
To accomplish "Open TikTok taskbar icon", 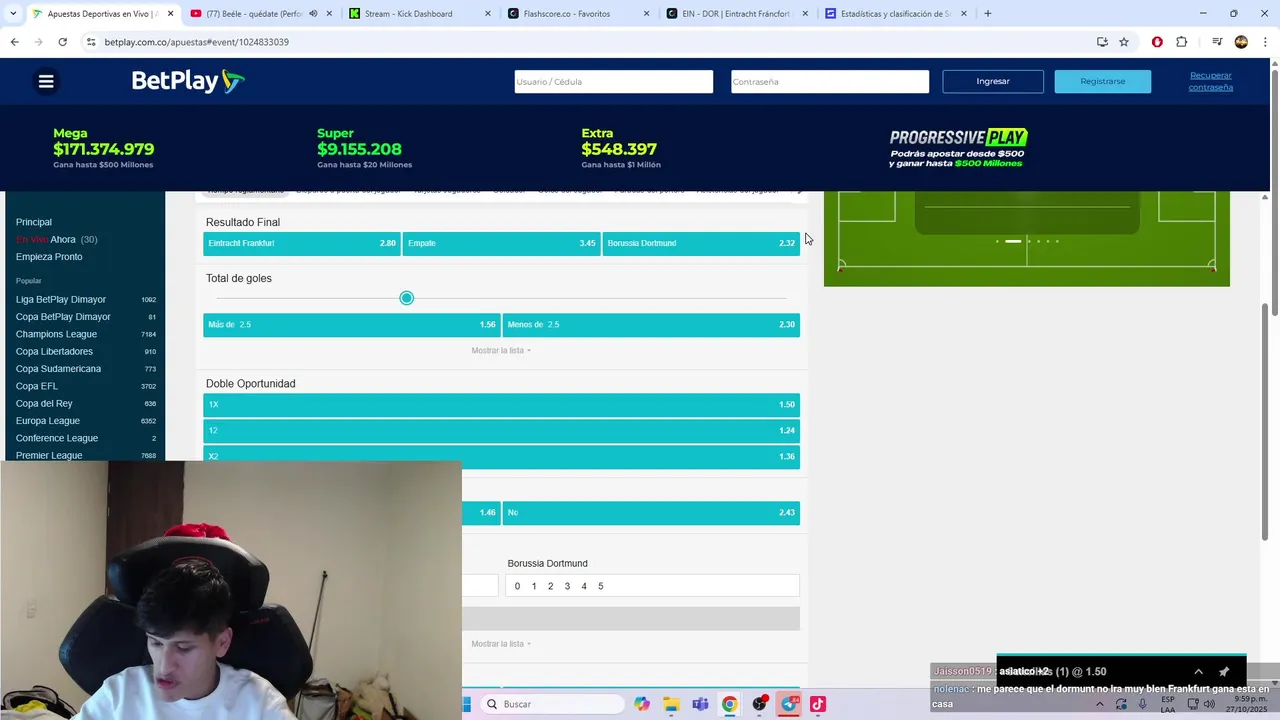I will [818, 704].
